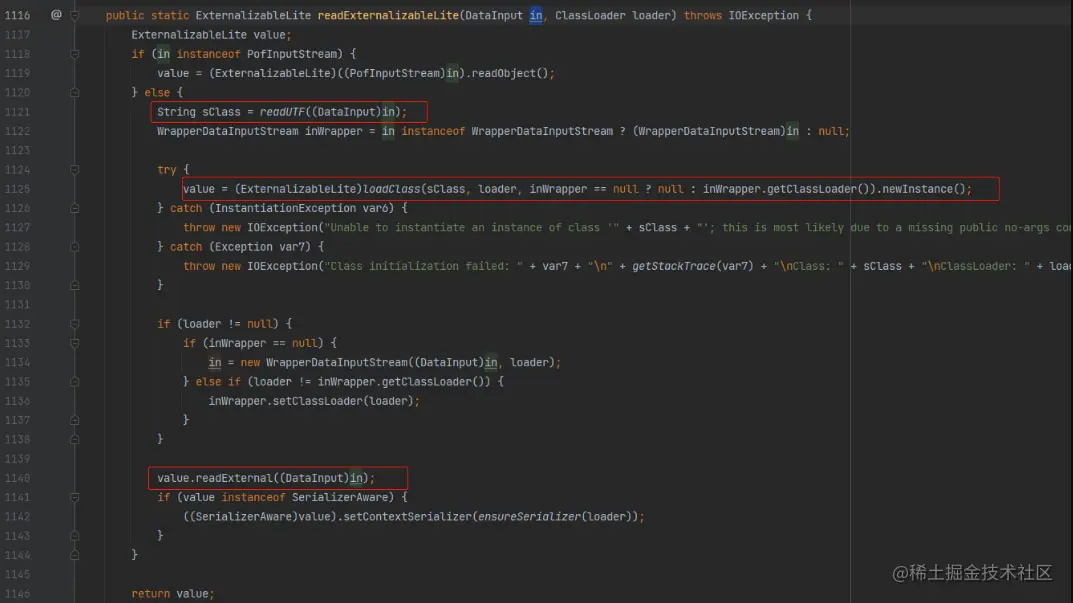The image size is (1073, 603).
Task: Collapse the readExternalizableLite method at line 1116
Action: (75, 15)
